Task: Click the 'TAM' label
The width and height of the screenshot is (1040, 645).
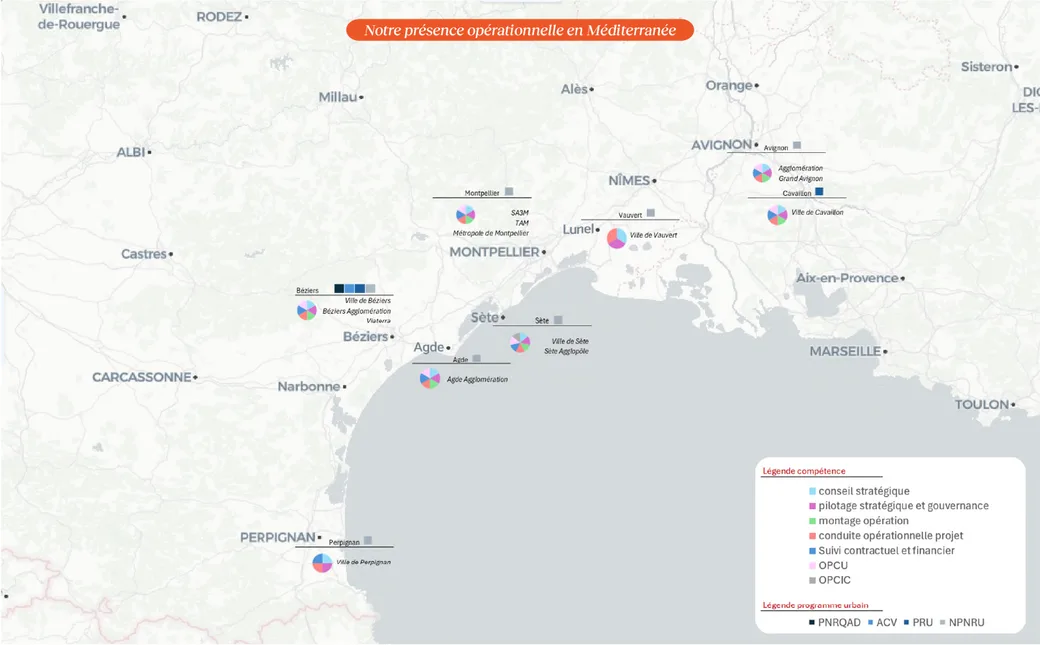Action: pyautogui.click(x=522, y=223)
